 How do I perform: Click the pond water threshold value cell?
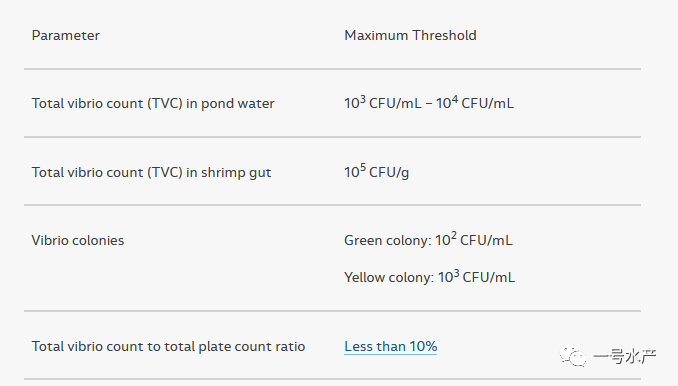[x=429, y=103]
